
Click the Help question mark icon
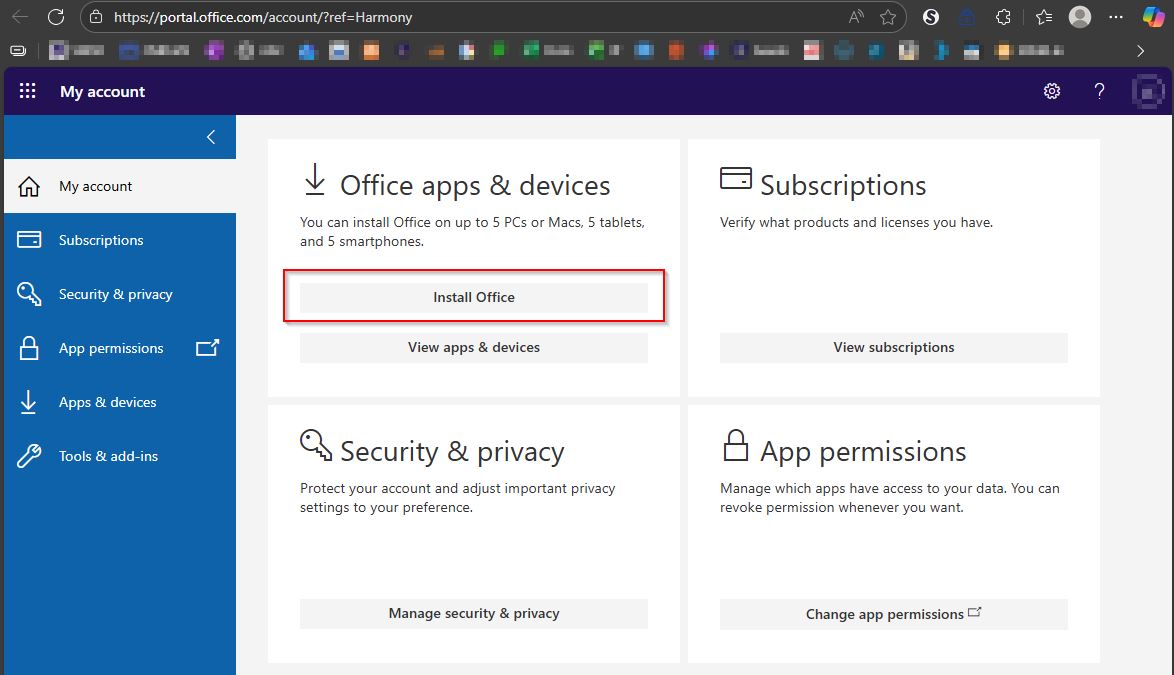[1100, 91]
